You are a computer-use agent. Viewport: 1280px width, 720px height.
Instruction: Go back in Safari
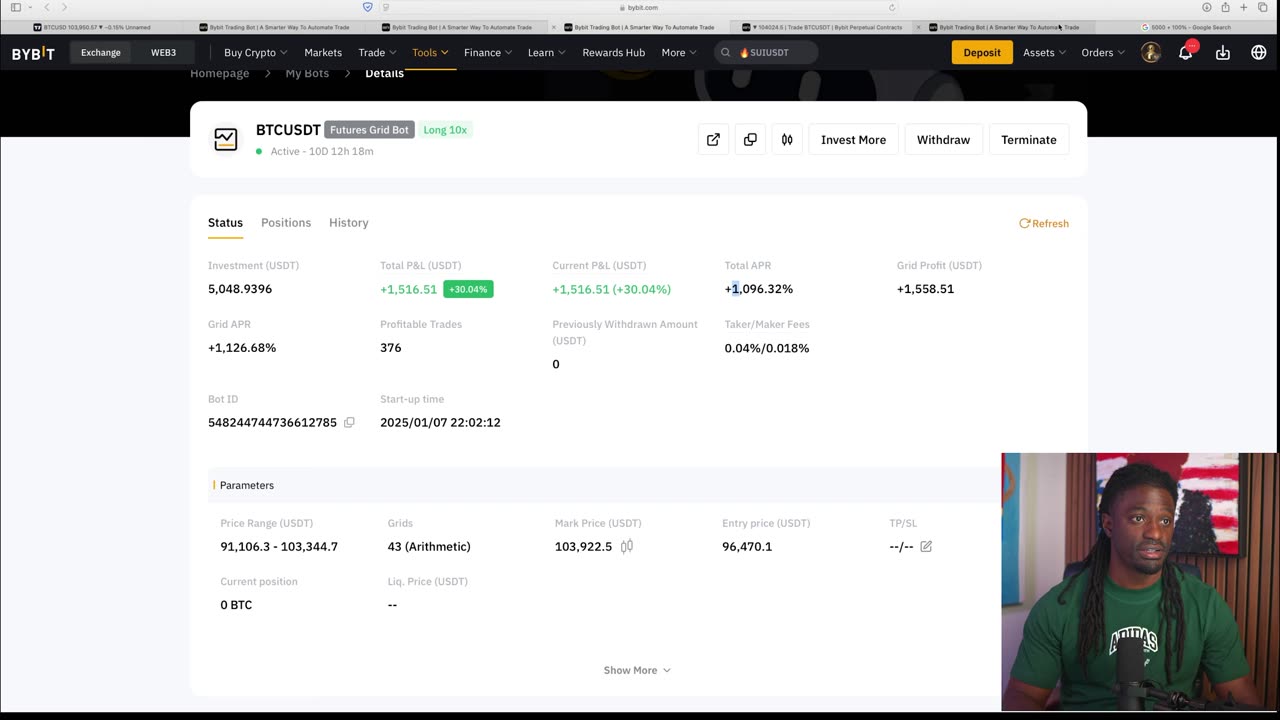(46, 7)
